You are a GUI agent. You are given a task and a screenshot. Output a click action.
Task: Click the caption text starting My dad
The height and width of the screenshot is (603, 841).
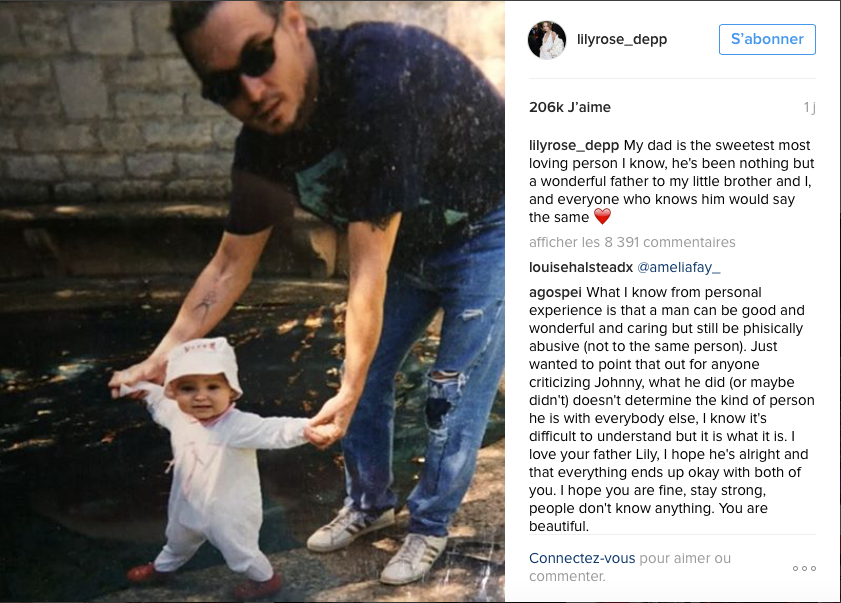pyautogui.click(x=672, y=181)
